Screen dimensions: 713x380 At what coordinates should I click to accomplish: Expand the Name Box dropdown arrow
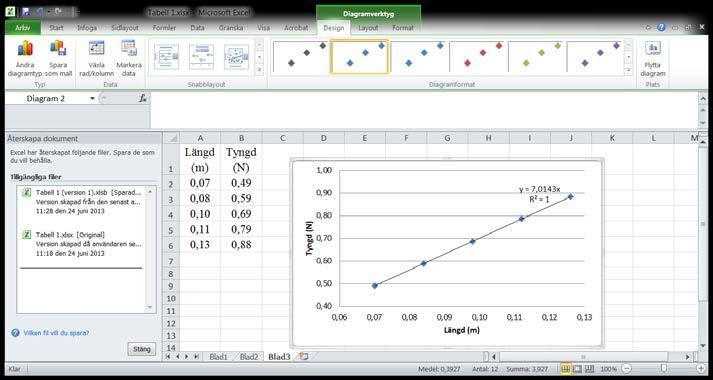point(92,99)
